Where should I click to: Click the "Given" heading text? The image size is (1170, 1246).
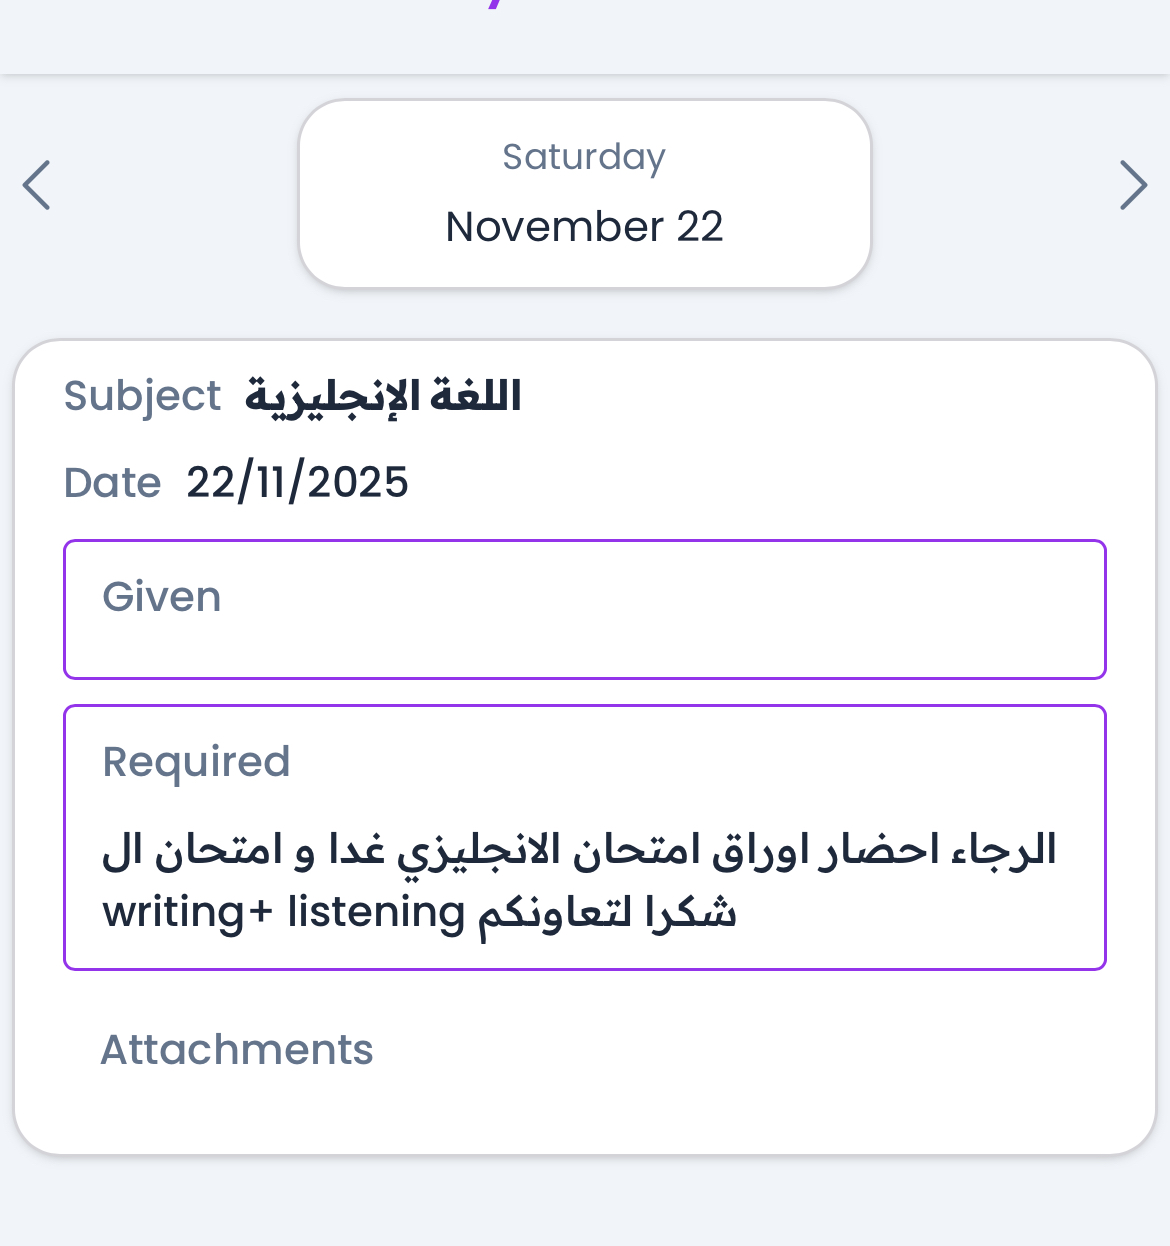coord(162,597)
